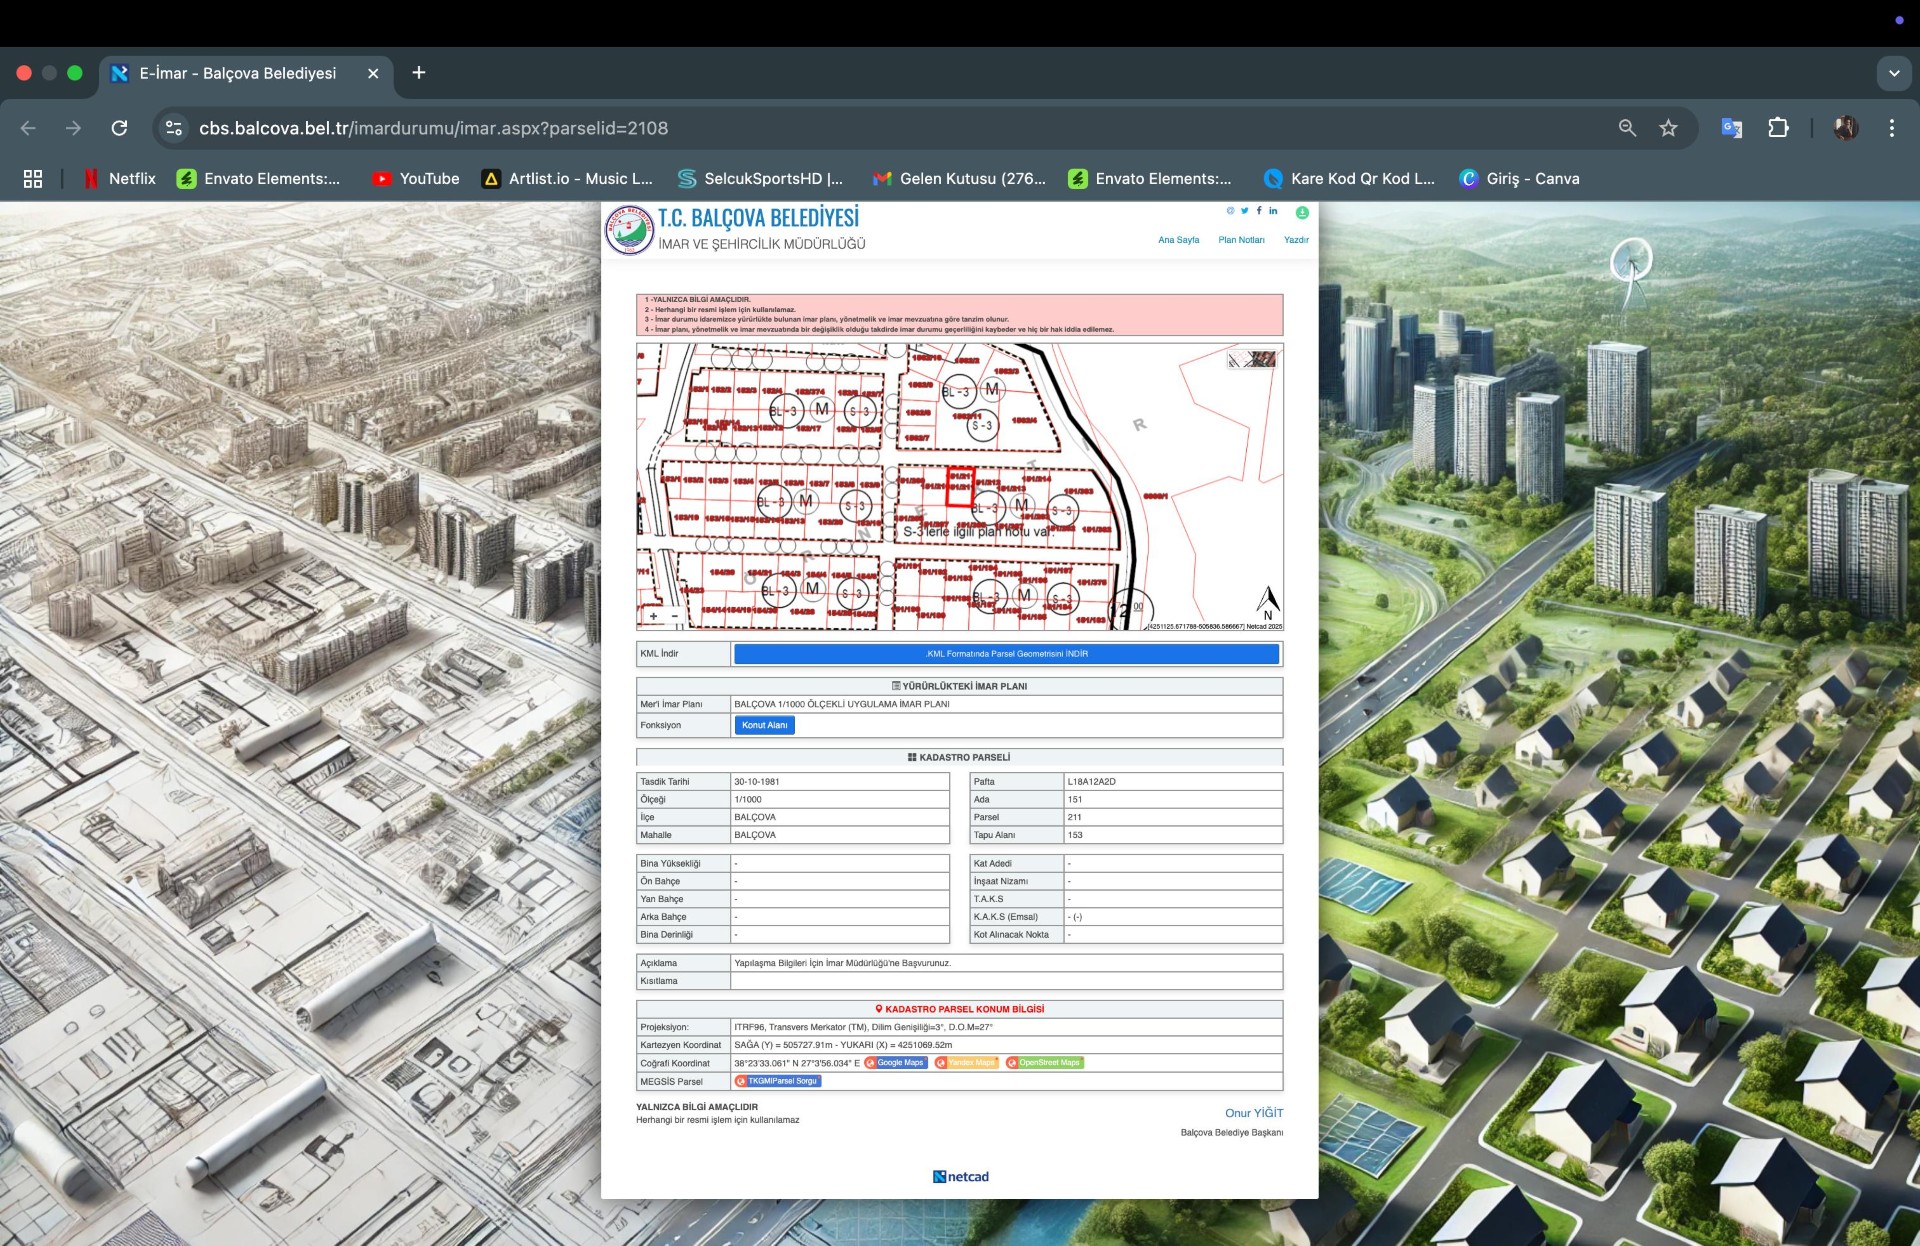
Task: Go to Ana Sayfa menu link
Action: pyautogui.click(x=1178, y=240)
